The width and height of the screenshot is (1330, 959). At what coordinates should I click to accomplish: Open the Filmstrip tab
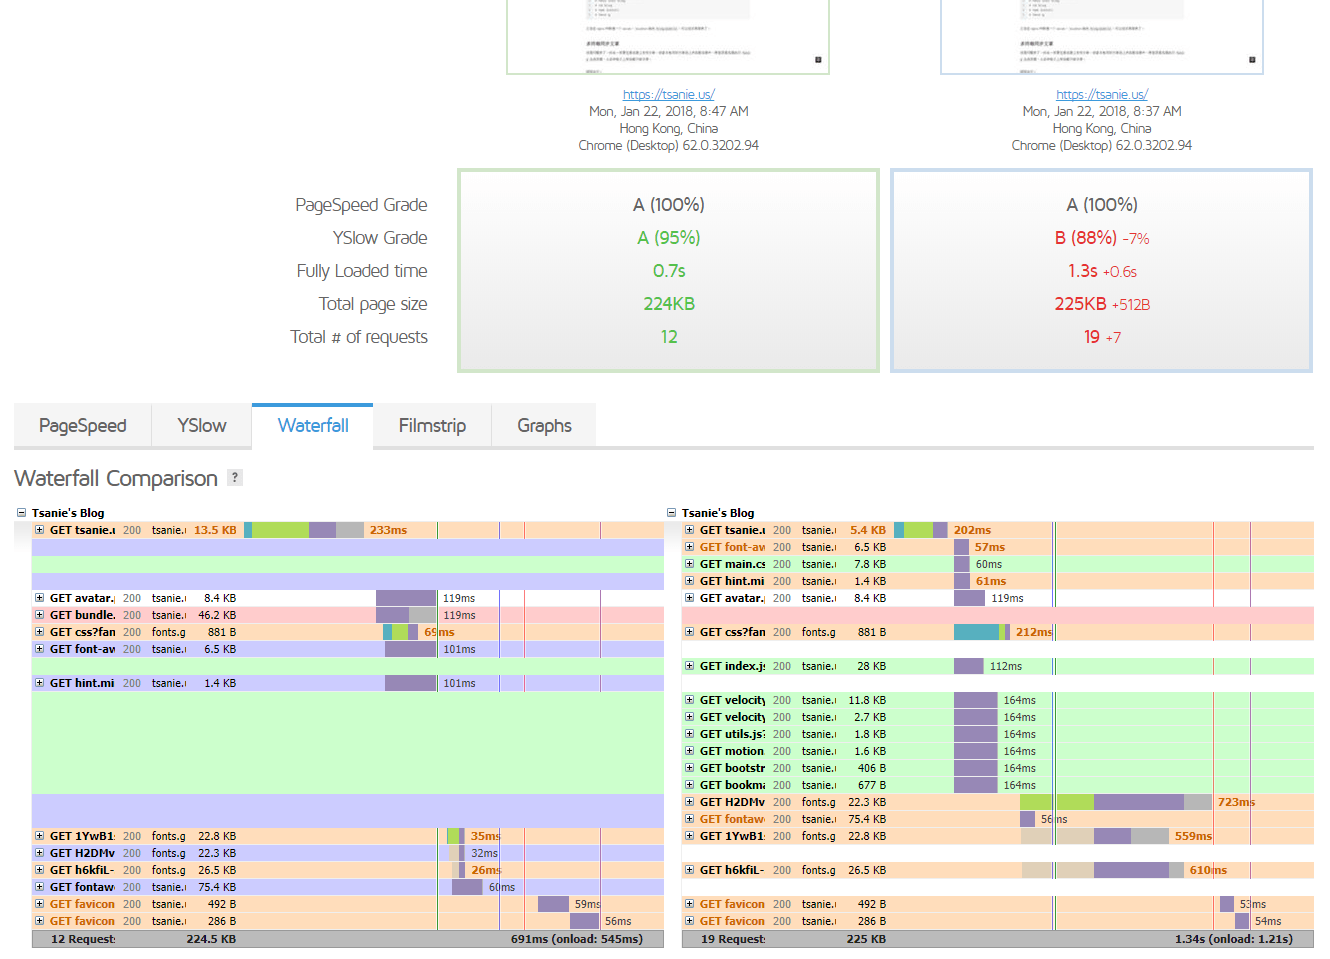[432, 425]
